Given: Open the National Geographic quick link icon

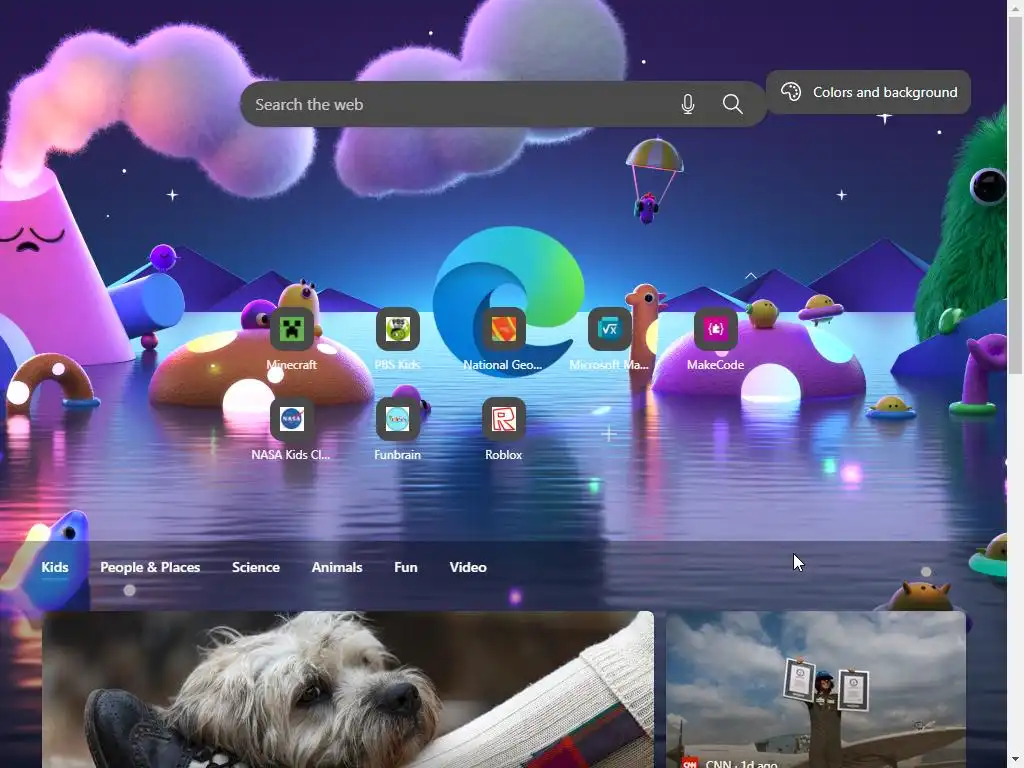Looking at the screenshot, I should [503, 328].
